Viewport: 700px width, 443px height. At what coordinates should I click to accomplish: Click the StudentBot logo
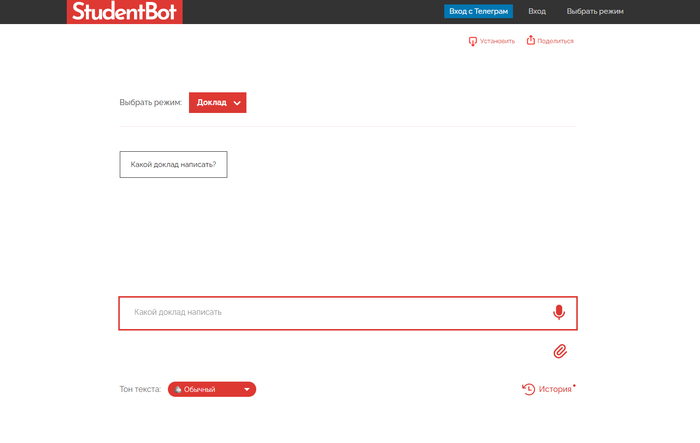(x=126, y=12)
